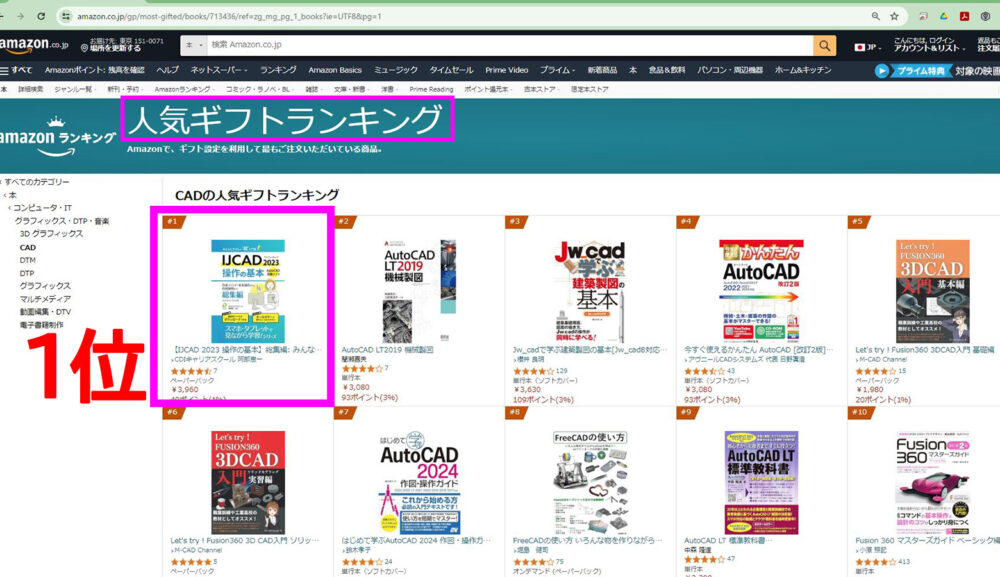Viewport: 1000px width, 577px height.
Task: Open the IJCAD 2023 操作の基本 book cover
Action: [247, 291]
